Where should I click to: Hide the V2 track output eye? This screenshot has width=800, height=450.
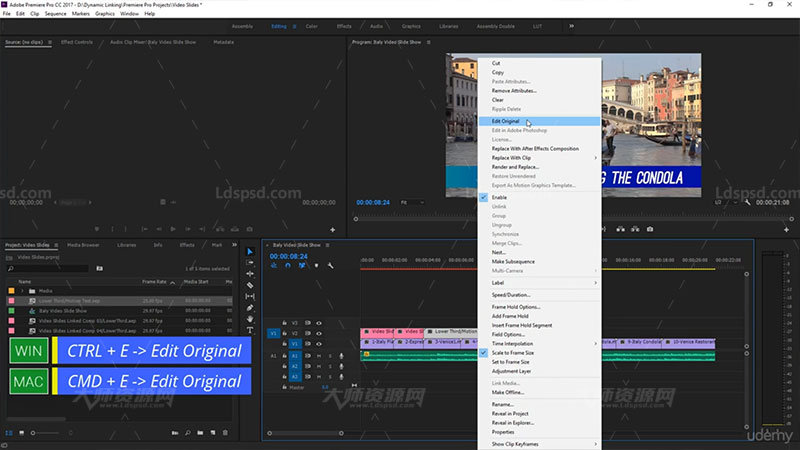[x=319, y=333]
